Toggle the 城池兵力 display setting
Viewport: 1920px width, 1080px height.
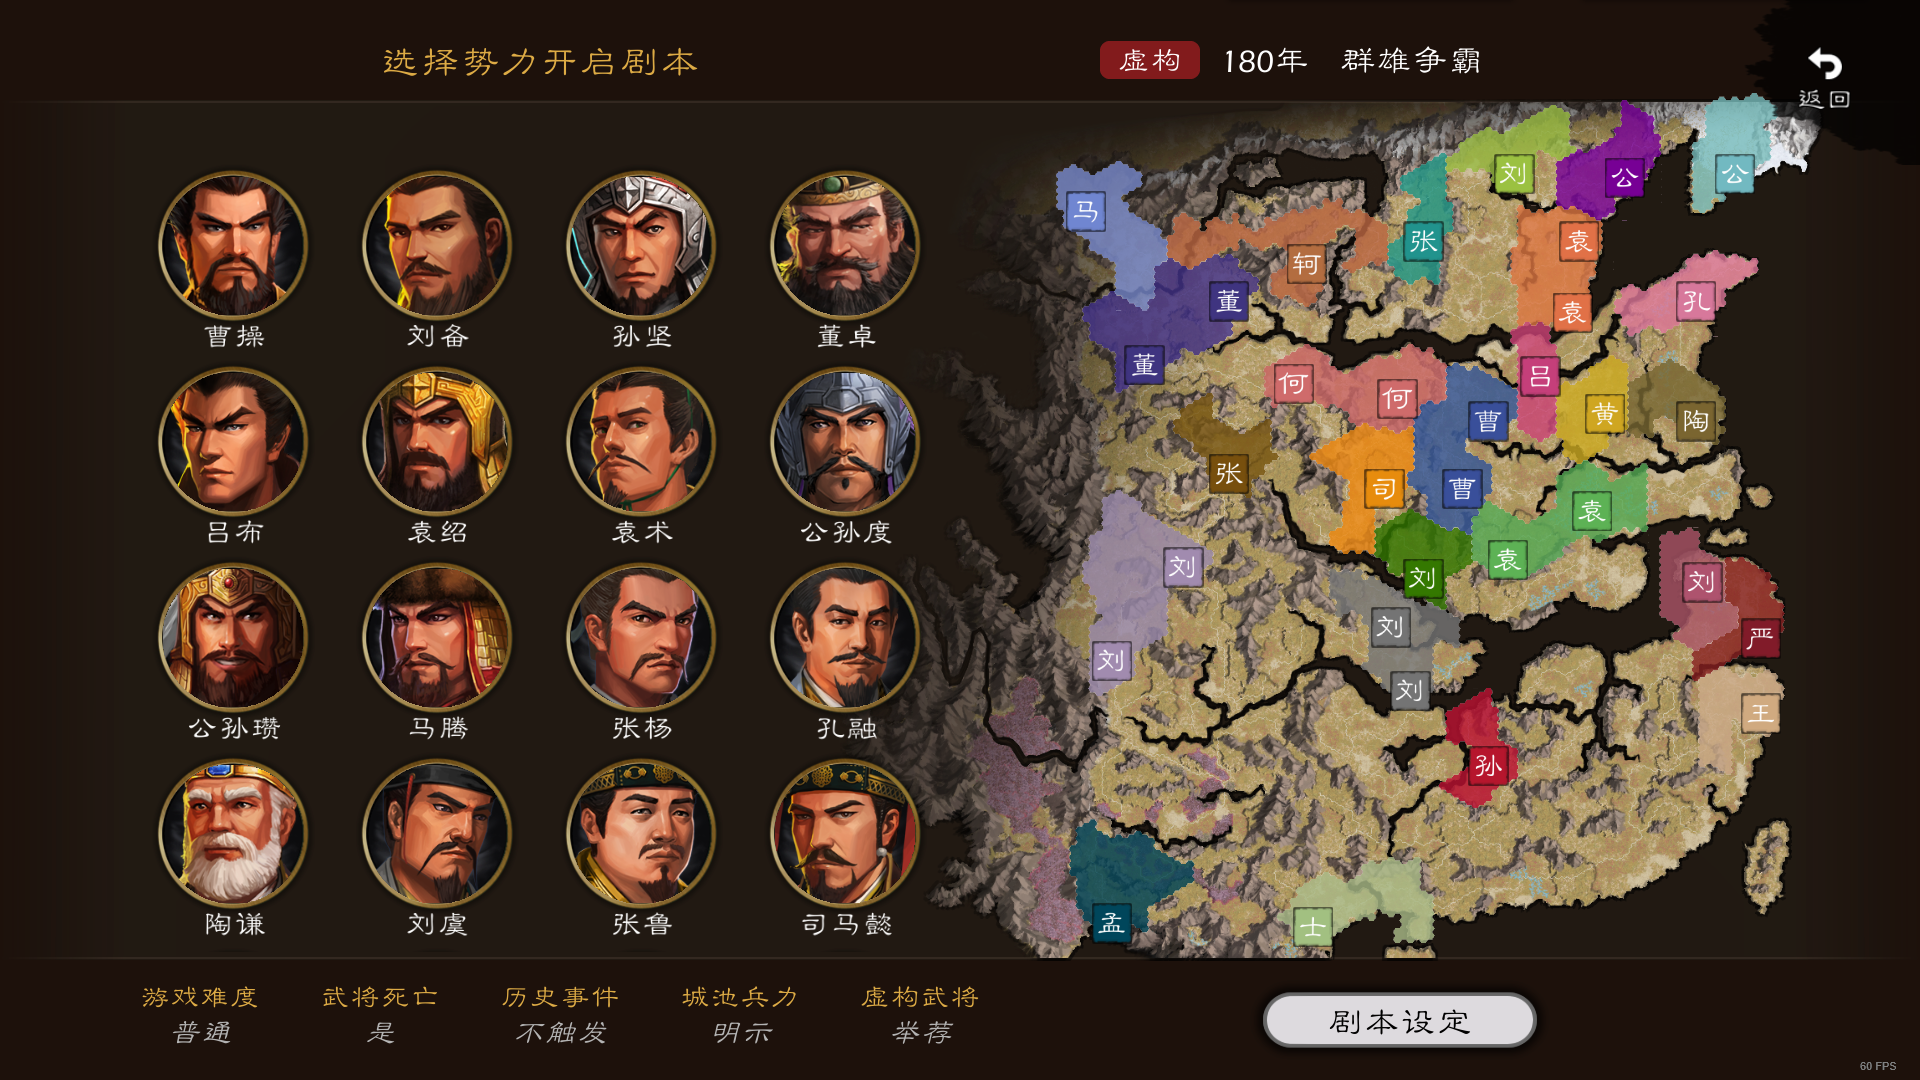740,1014
